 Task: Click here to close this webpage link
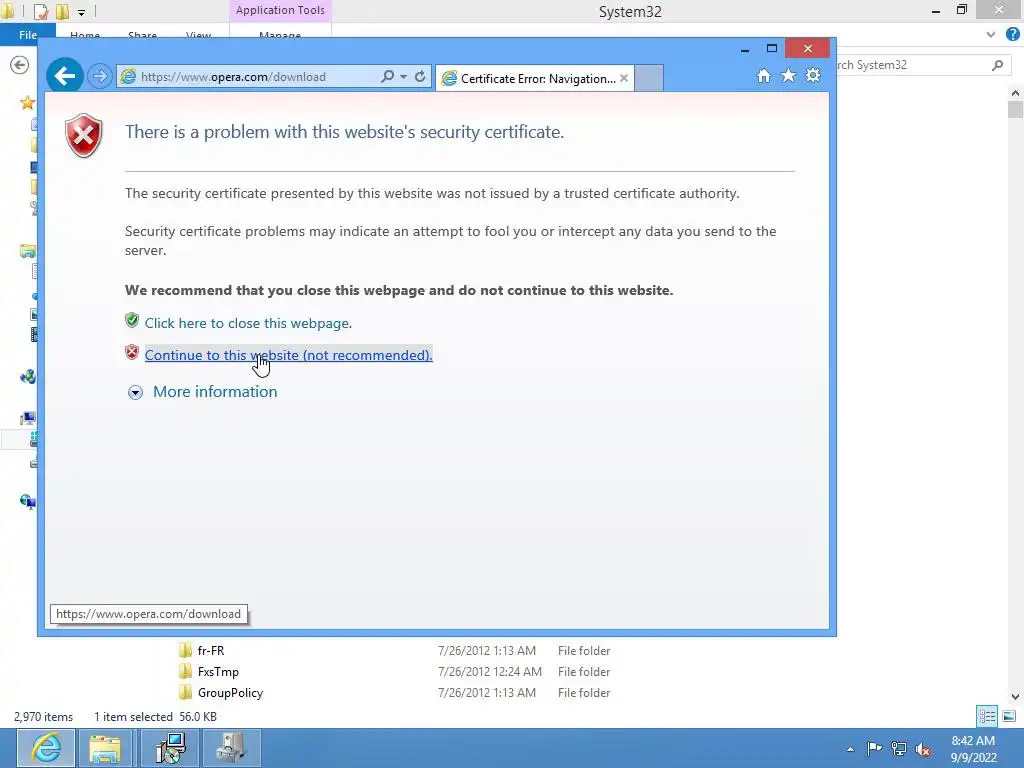click(x=248, y=323)
